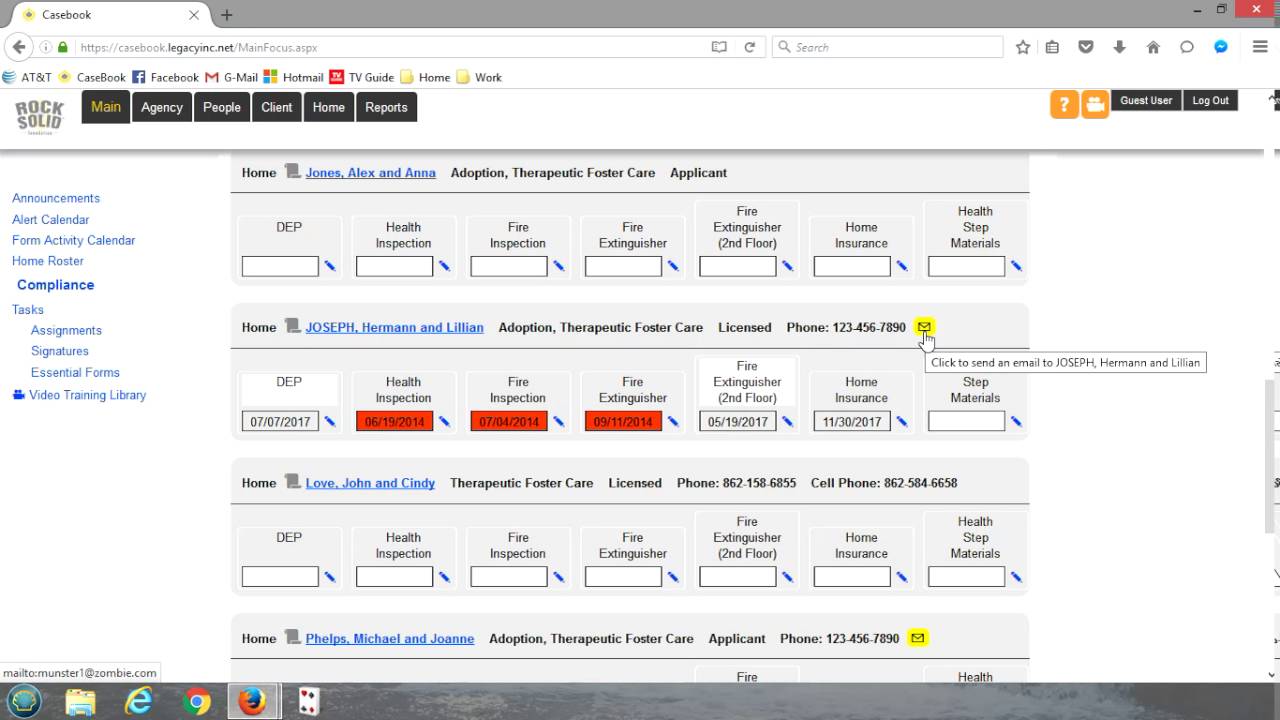This screenshot has height=720, width=1280.
Task: Edit Home Insurance 11/30/2017 pencil icon
Action: point(902,422)
